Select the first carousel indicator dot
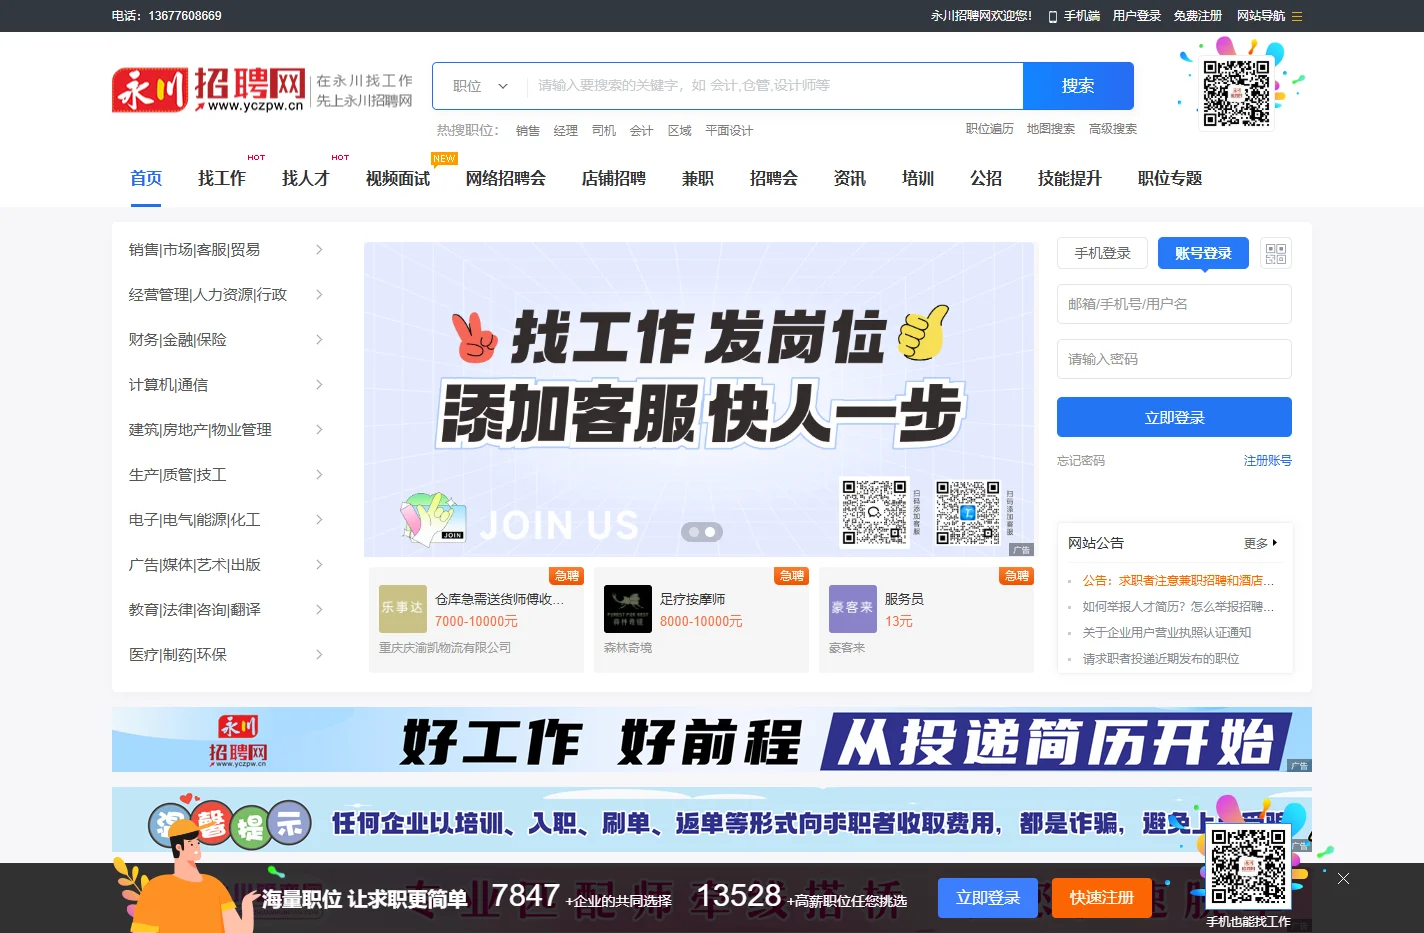This screenshot has height=933, width=1424. [692, 532]
